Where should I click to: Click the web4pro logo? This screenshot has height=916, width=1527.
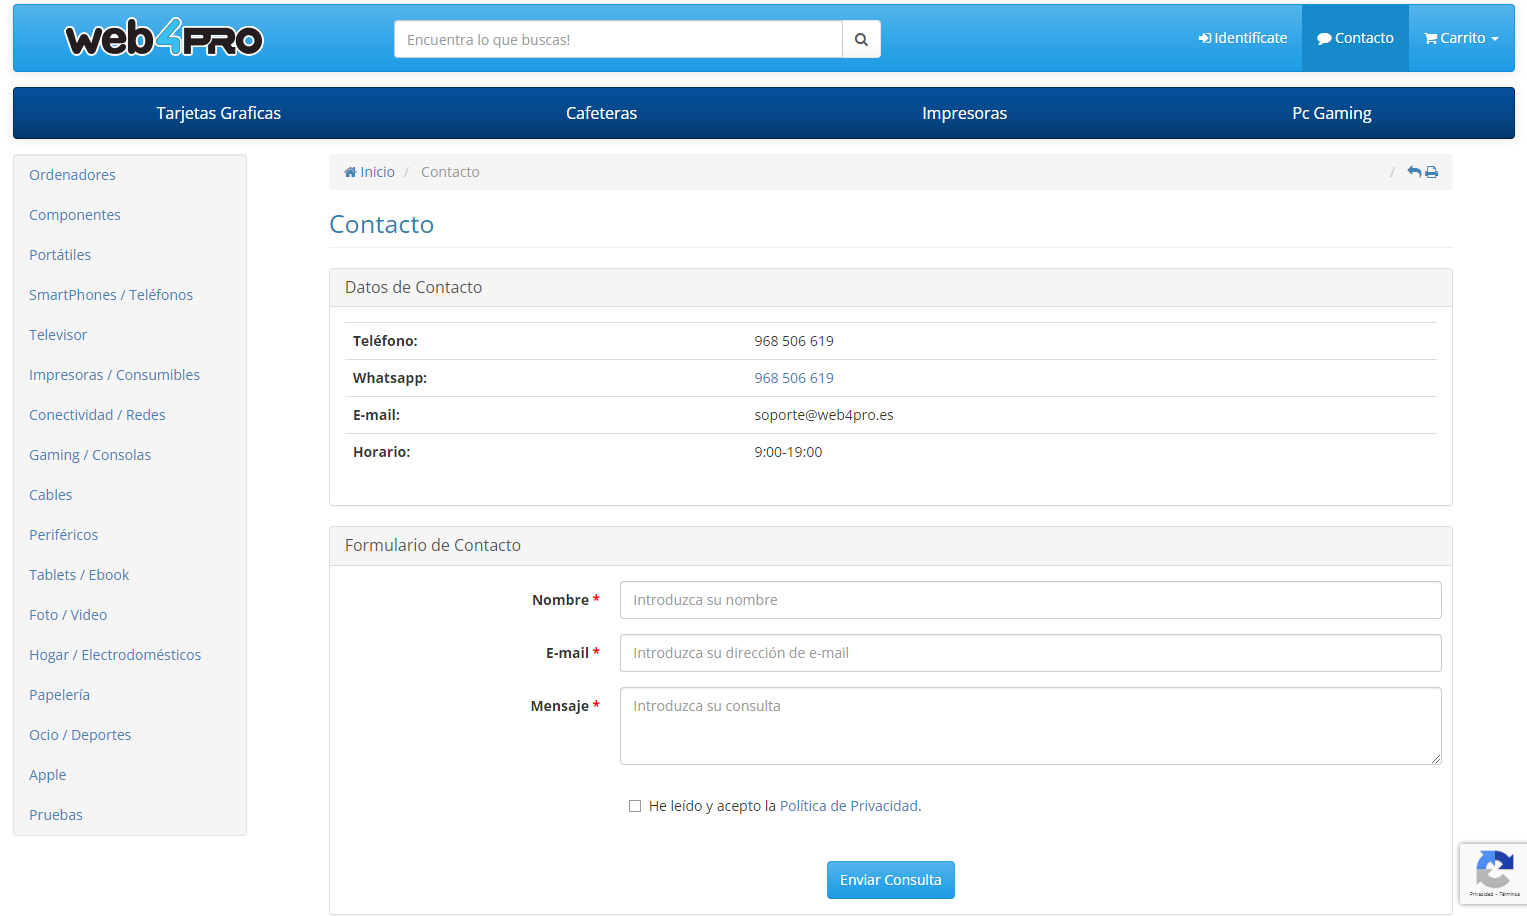[x=164, y=39]
